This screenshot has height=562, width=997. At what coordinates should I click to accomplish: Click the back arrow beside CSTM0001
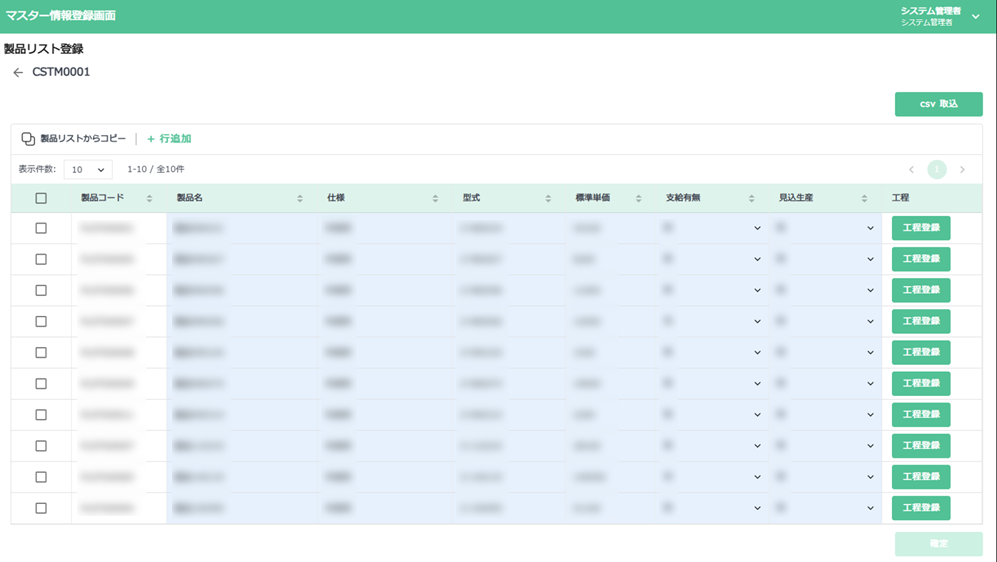18,73
